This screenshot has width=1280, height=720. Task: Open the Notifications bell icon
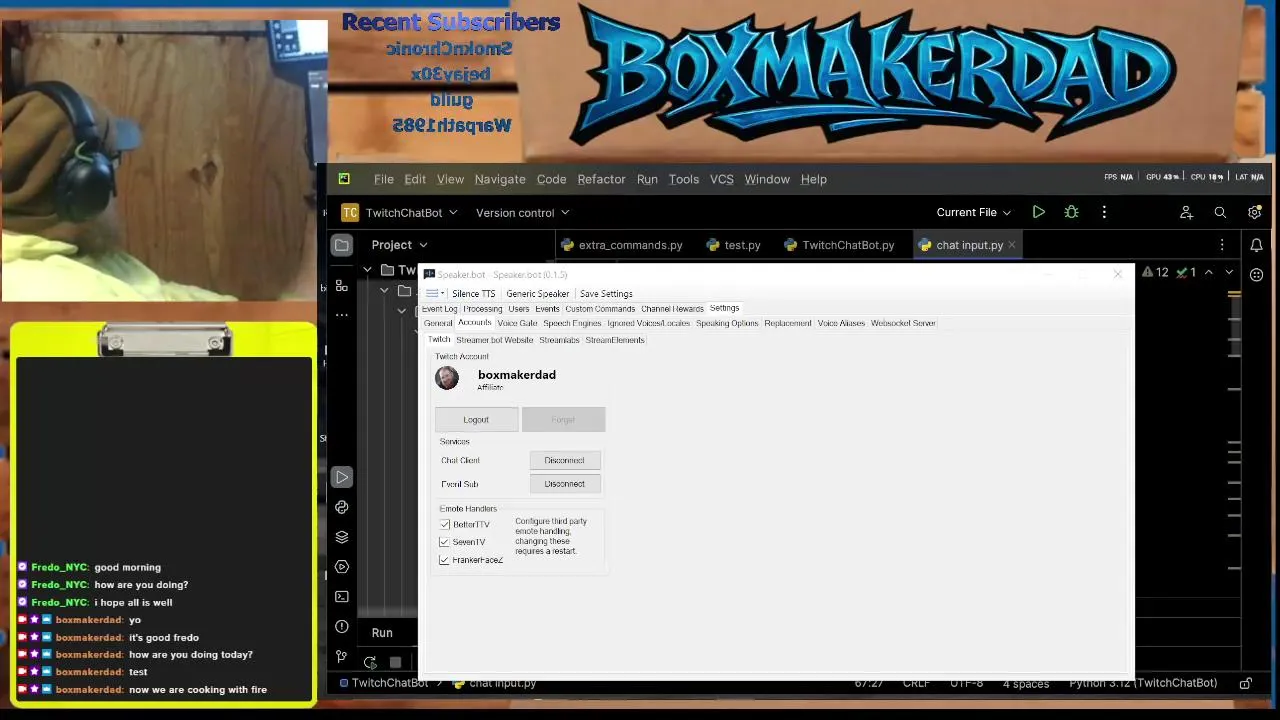[1256, 245]
